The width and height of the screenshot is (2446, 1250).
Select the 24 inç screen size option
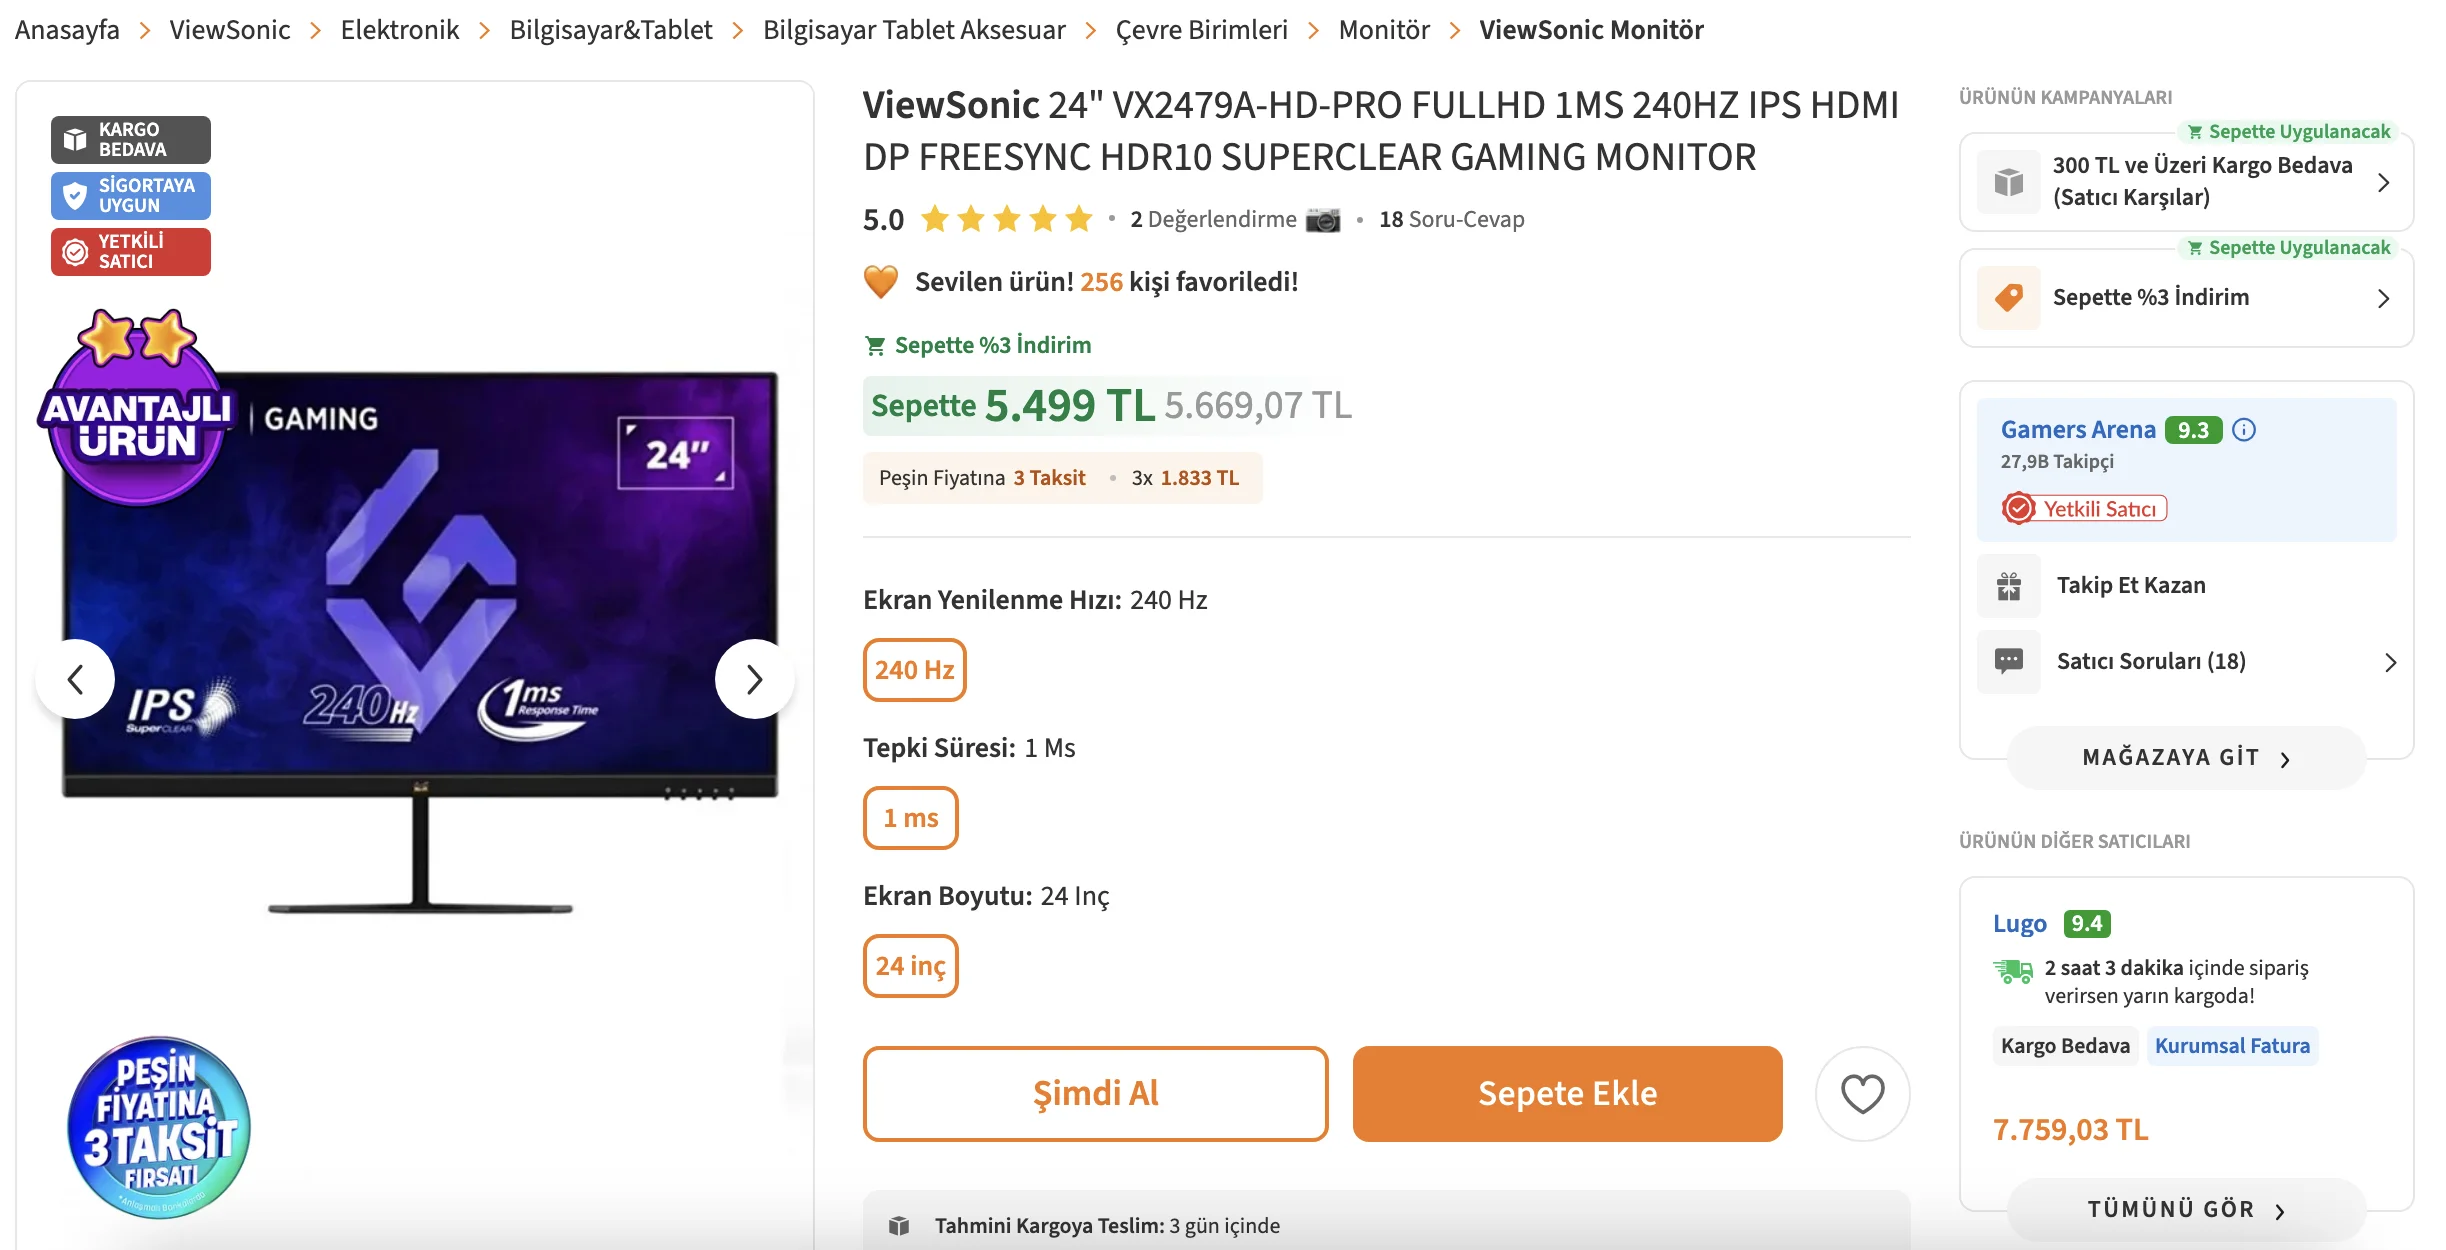(910, 966)
